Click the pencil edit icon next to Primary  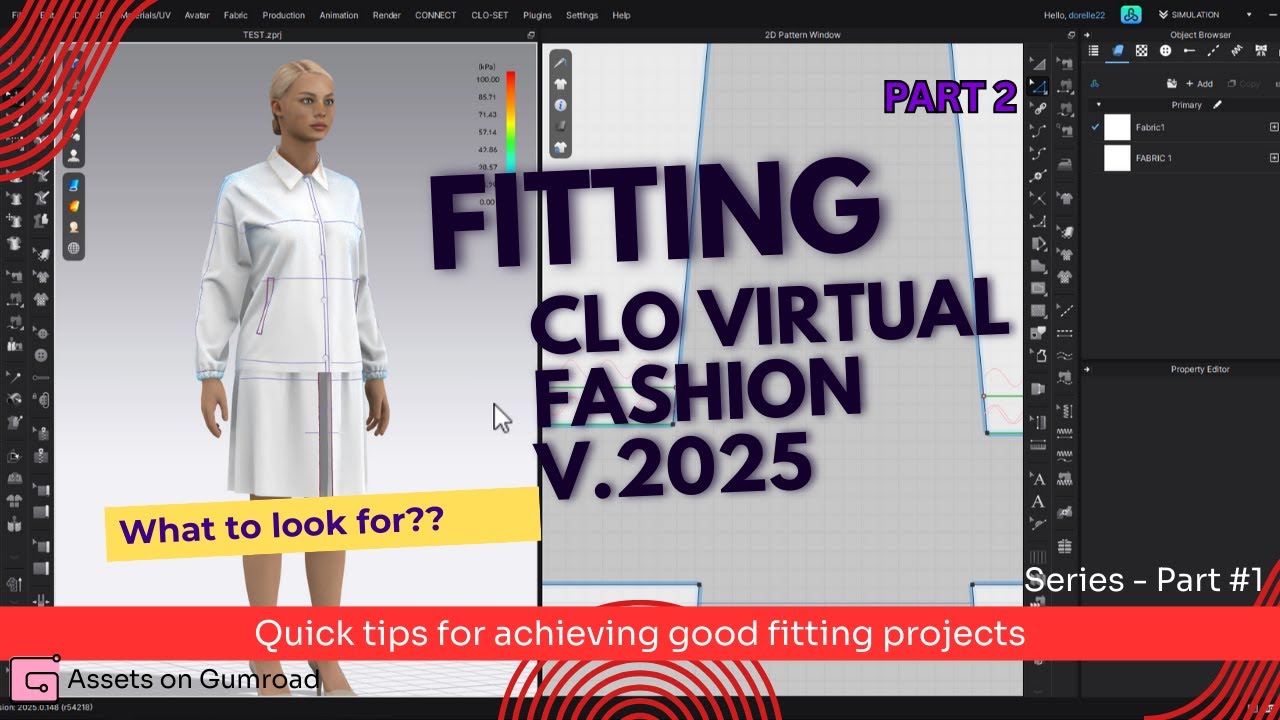coord(1217,104)
